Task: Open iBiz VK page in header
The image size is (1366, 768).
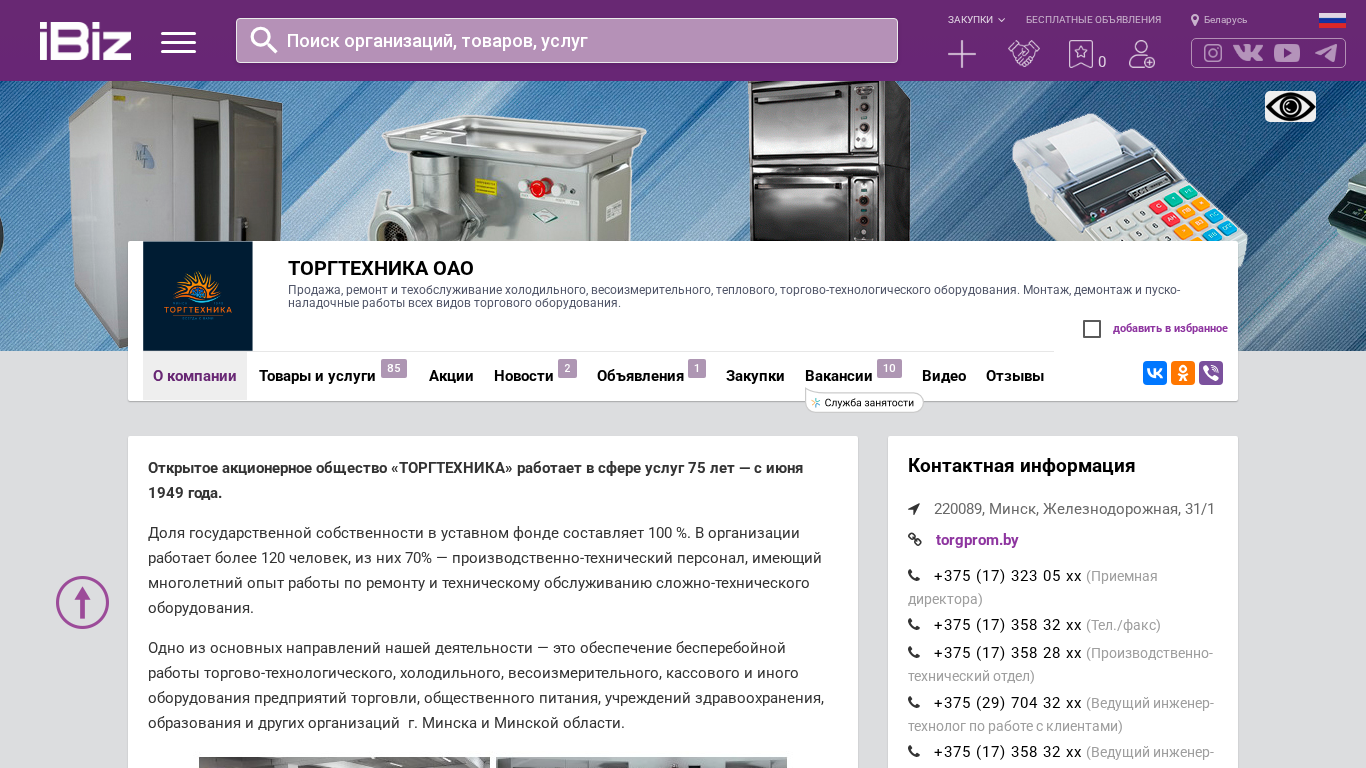Action: tap(1248, 53)
